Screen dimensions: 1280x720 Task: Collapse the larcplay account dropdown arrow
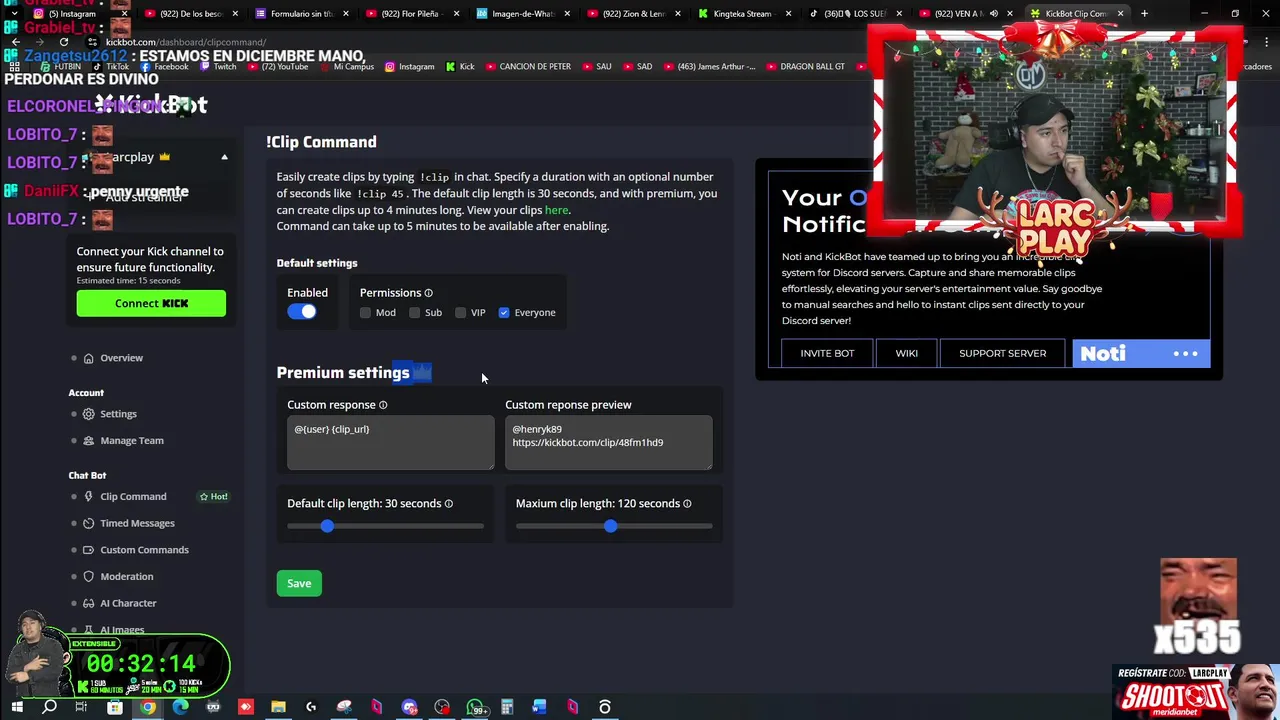coord(224,158)
